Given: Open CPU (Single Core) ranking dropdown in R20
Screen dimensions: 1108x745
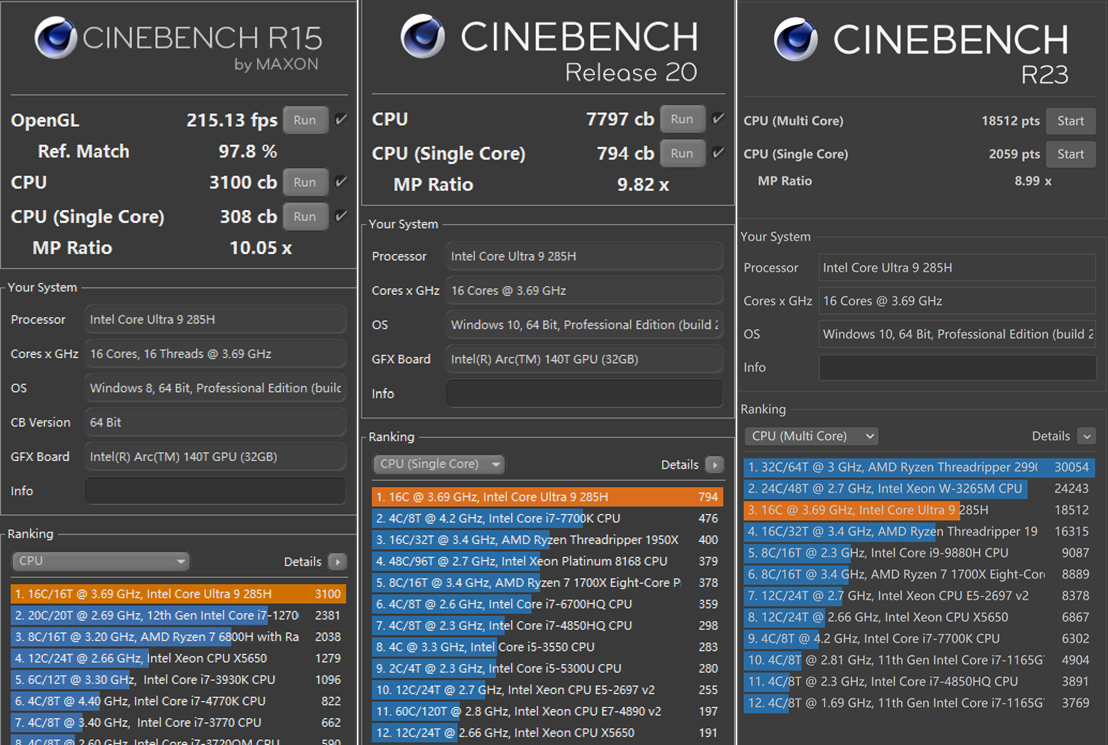Looking at the screenshot, I should (439, 464).
